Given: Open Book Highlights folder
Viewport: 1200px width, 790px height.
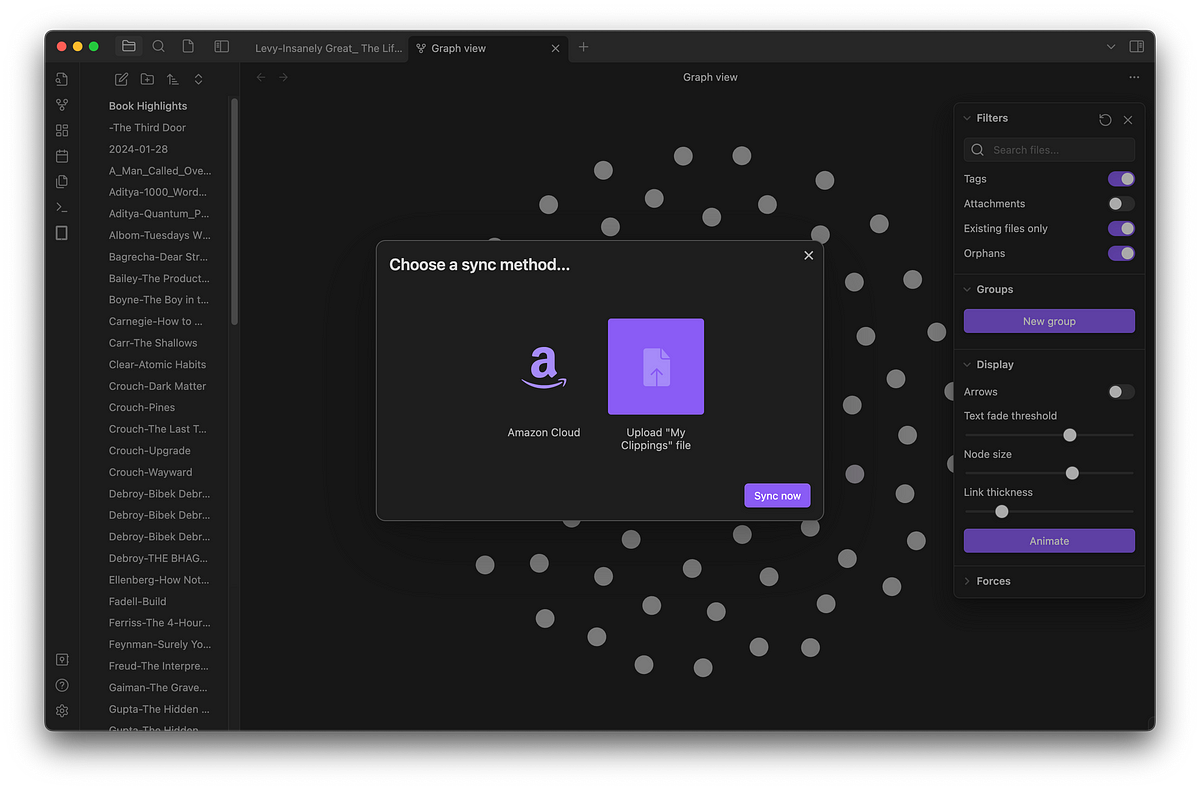Looking at the screenshot, I should click(148, 106).
